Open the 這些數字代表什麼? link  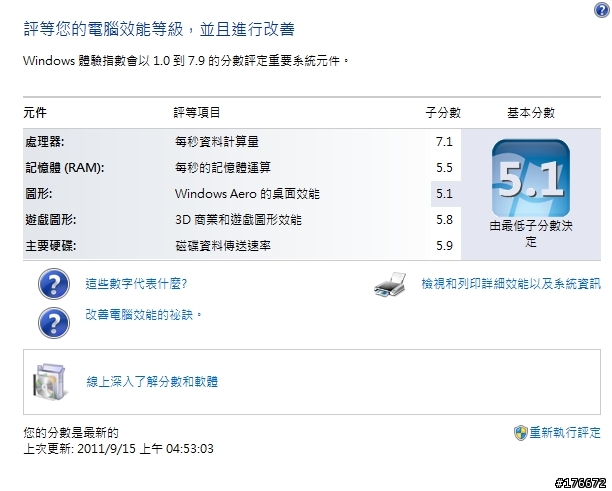click(136, 283)
